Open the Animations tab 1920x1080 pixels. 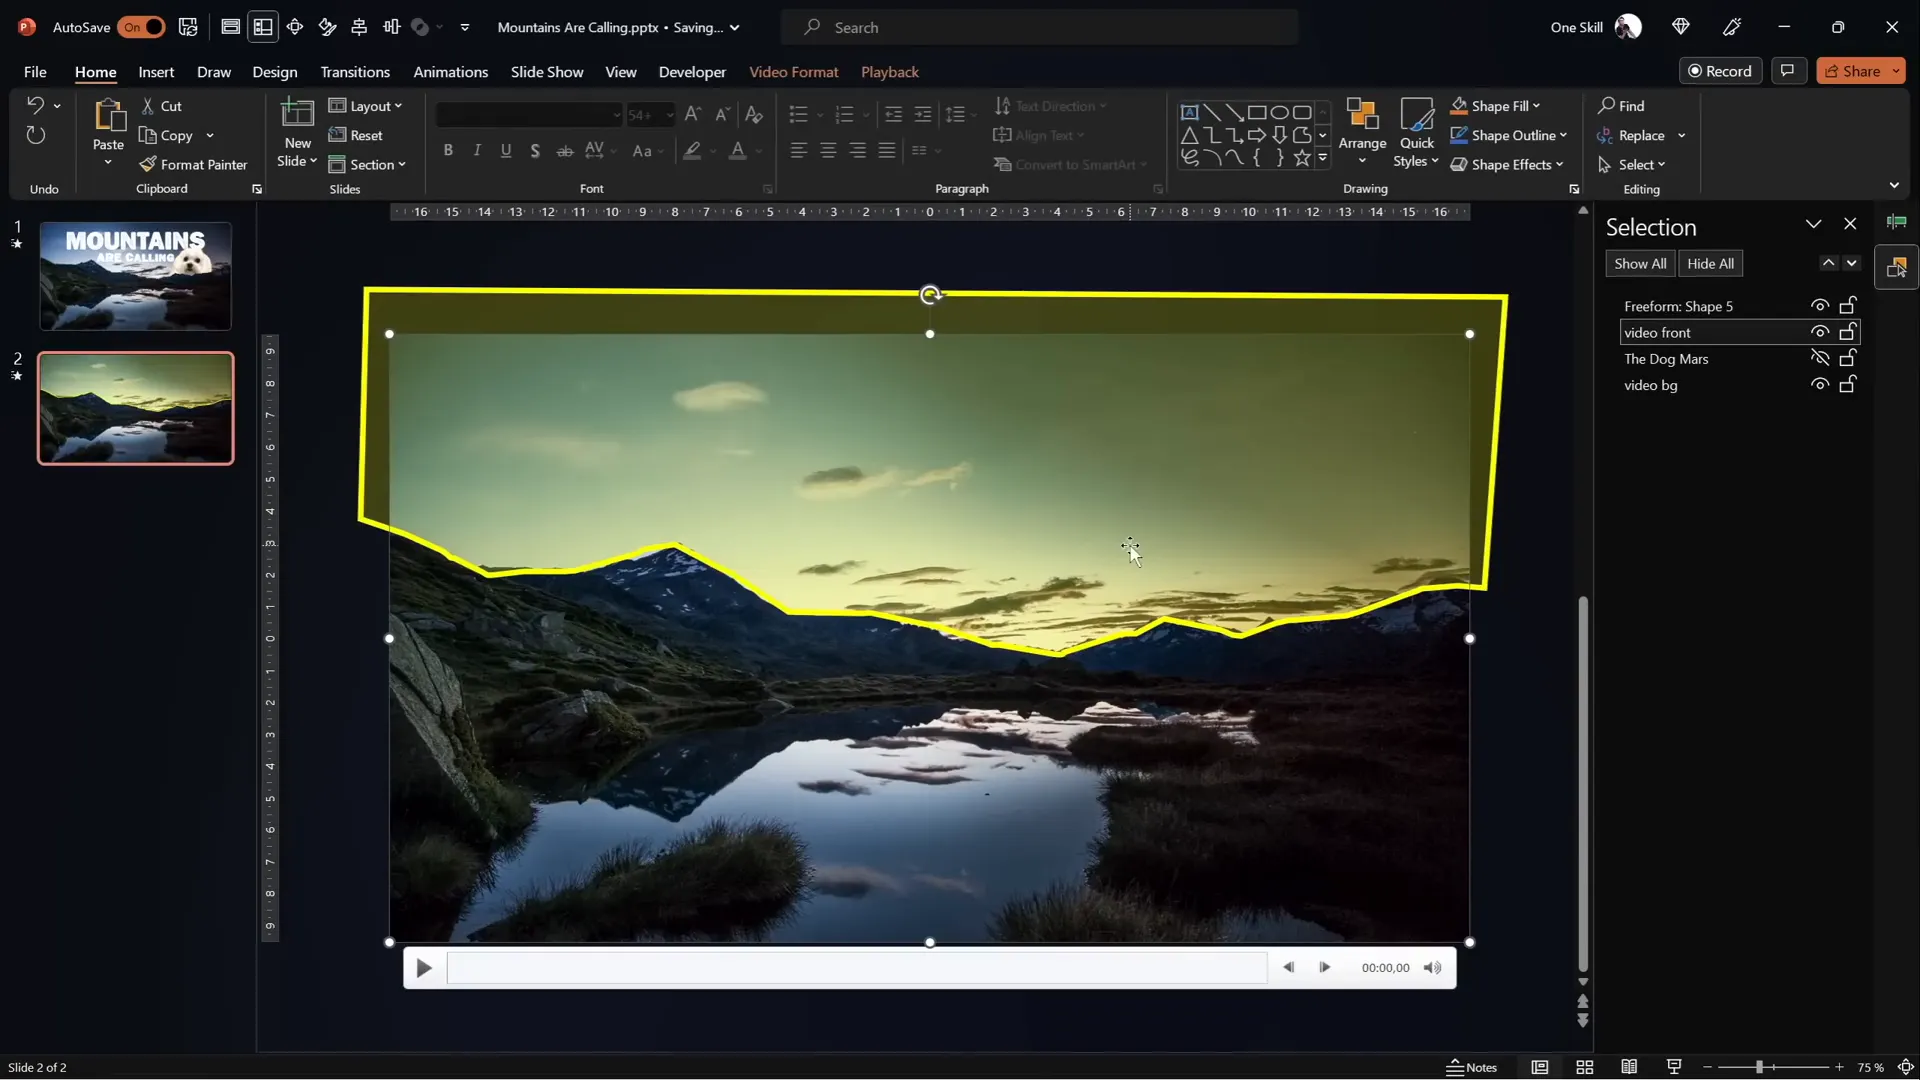[451, 72]
